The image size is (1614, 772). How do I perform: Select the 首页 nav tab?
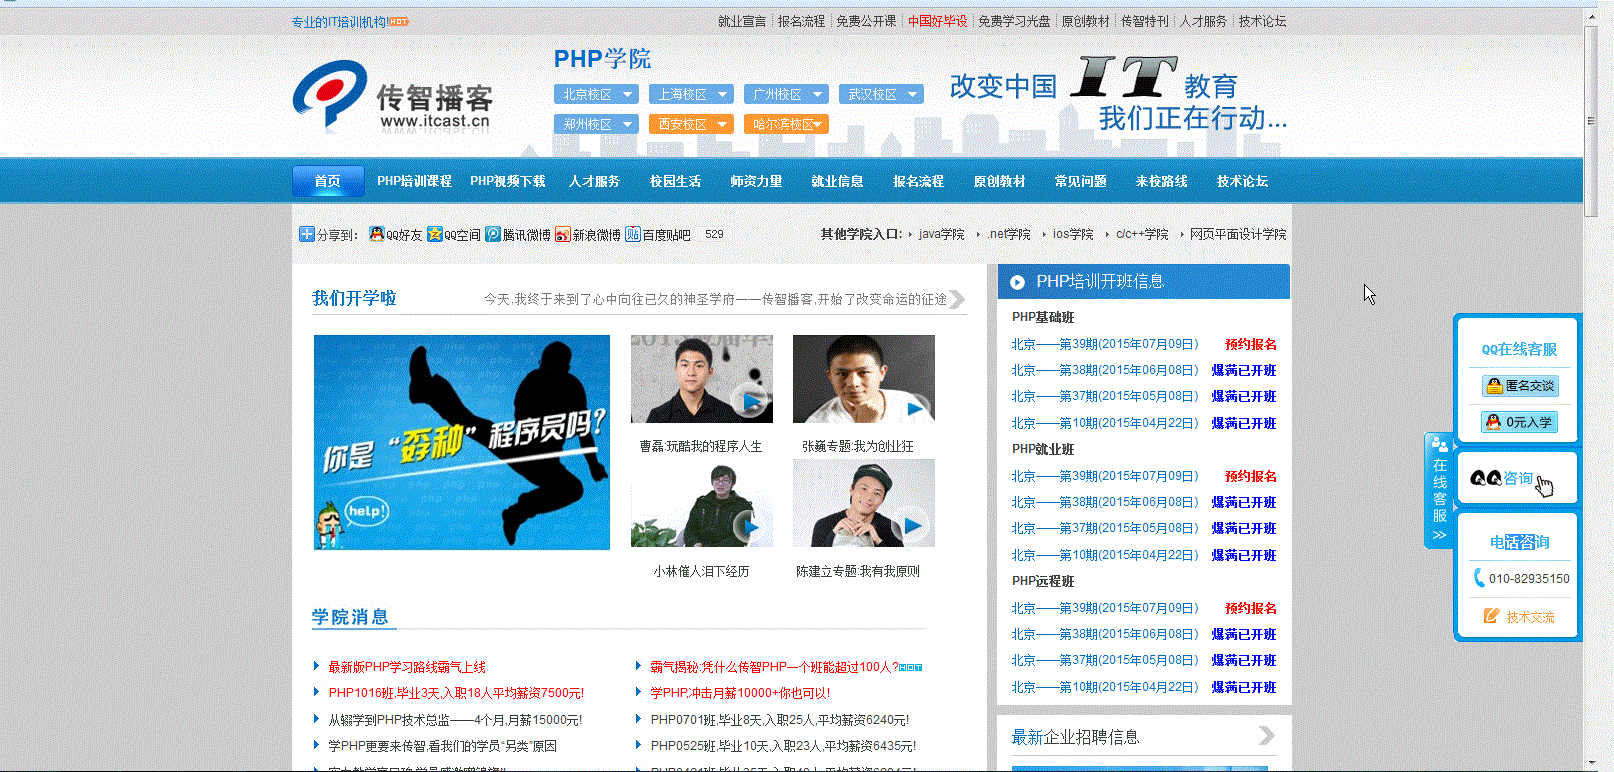[328, 181]
